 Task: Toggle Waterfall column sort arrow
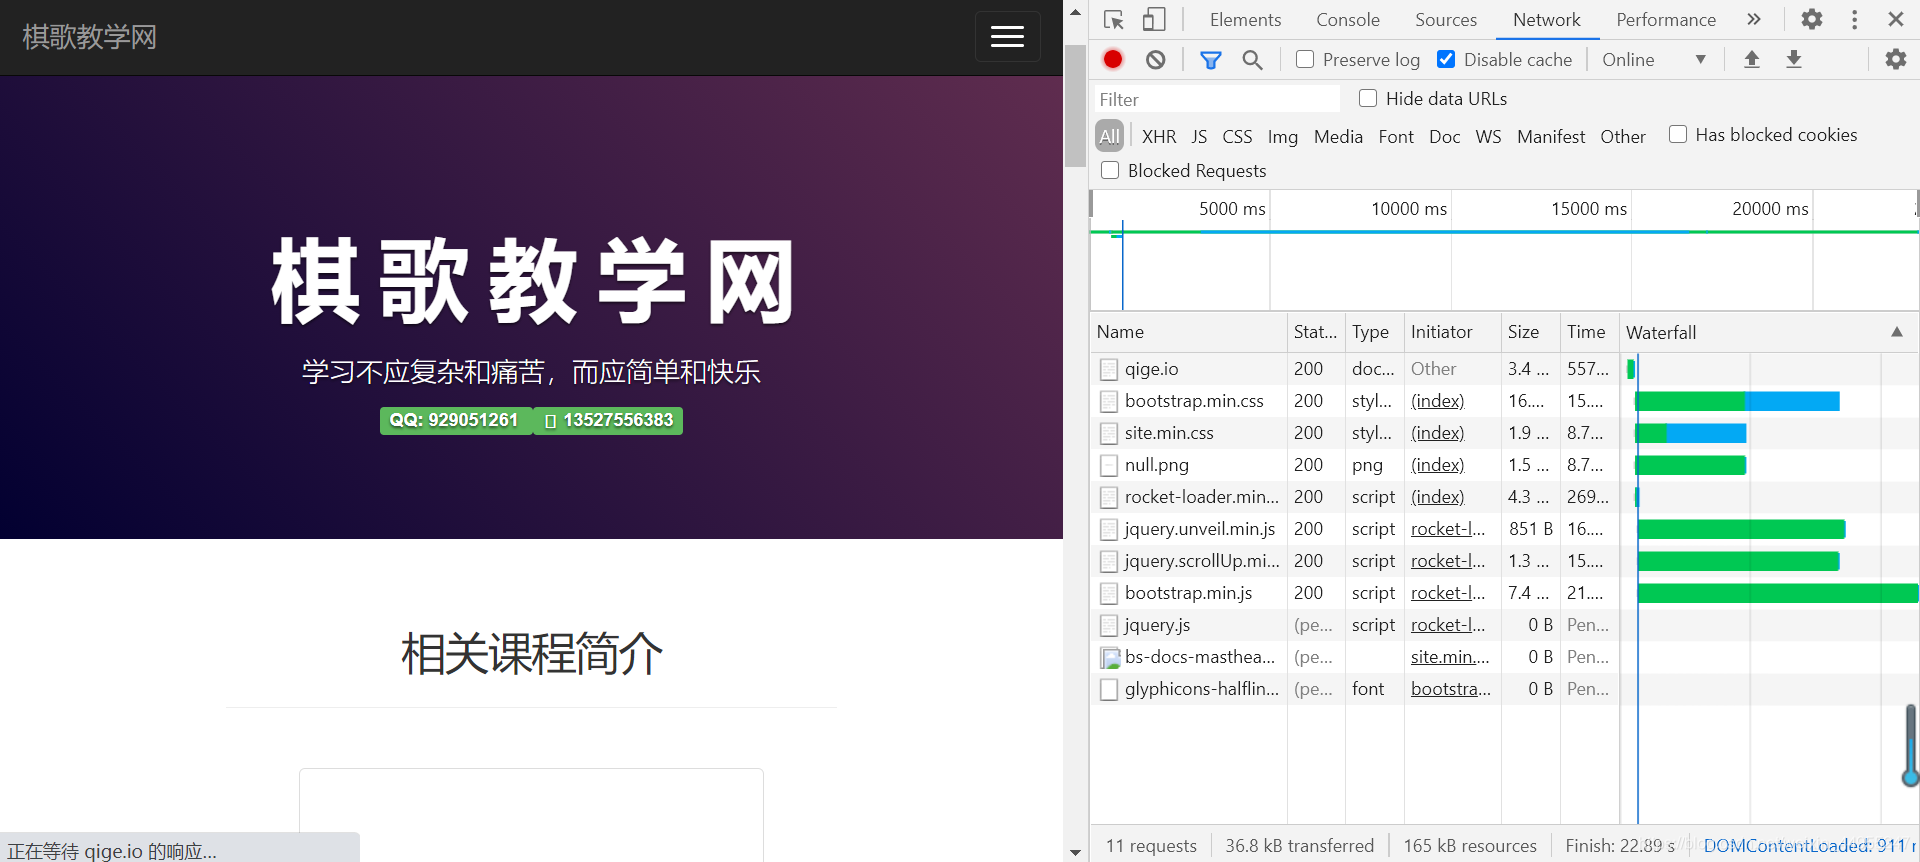(x=1897, y=332)
